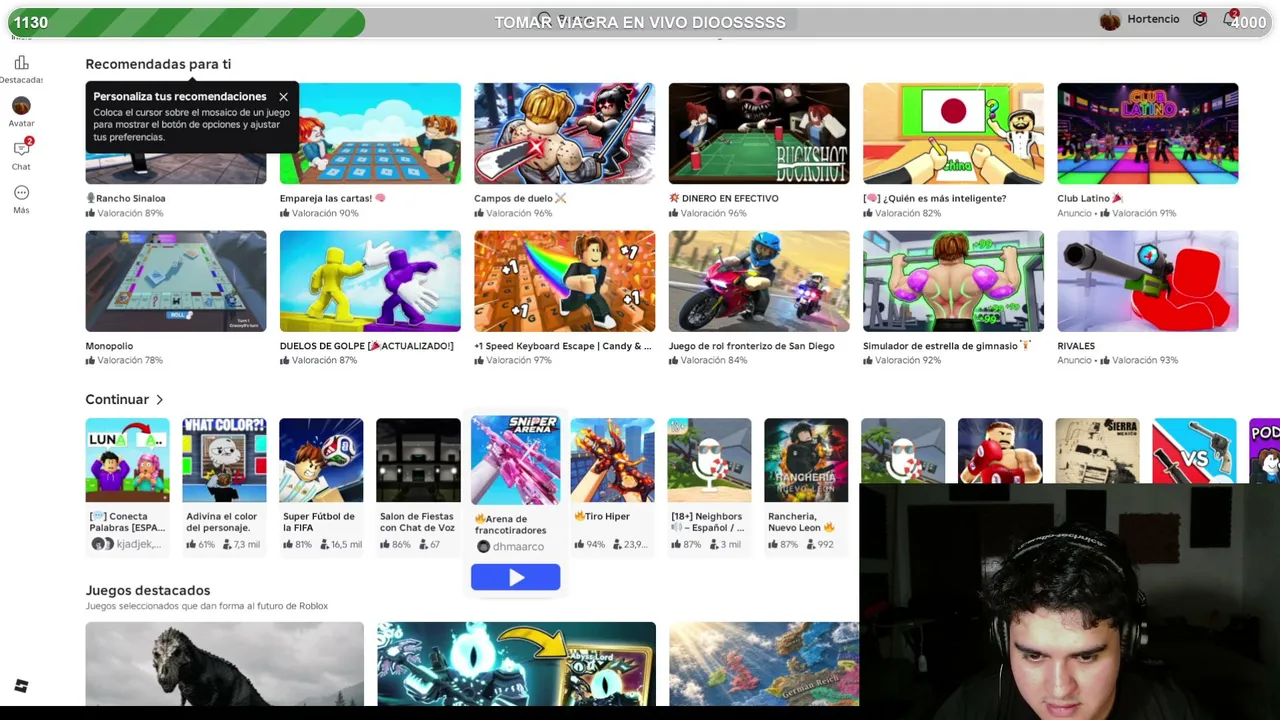
Task: Open the notifications bell icon
Action: click(x=1229, y=19)
